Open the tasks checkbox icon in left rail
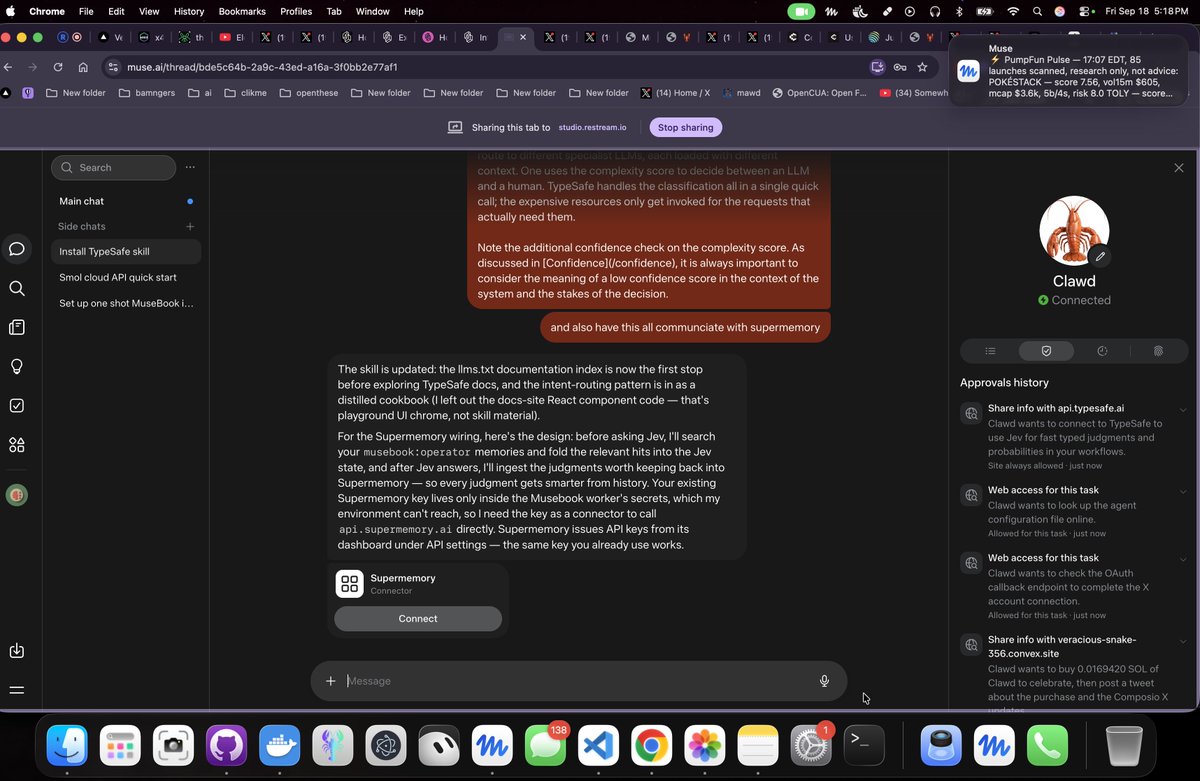 tap(17, 406)
